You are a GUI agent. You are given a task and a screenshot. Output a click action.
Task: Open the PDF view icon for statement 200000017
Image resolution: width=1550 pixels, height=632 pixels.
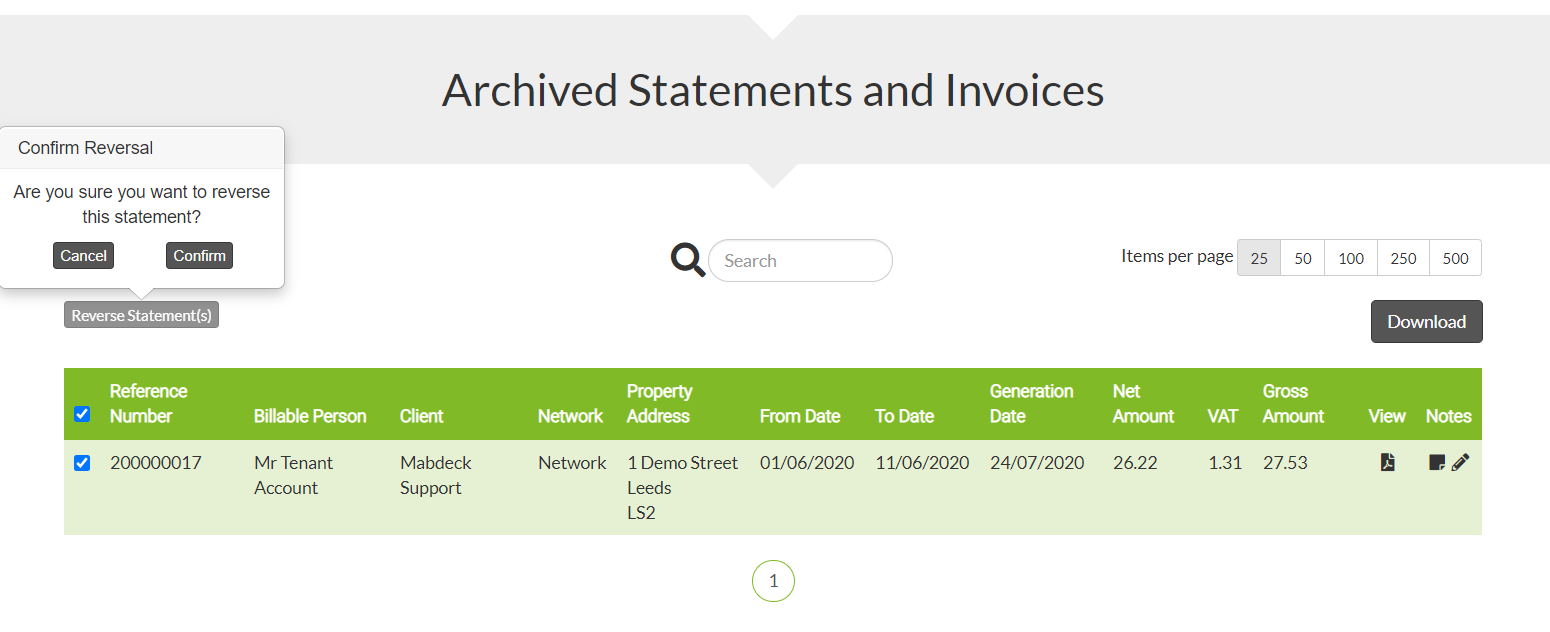(1387, 462)
